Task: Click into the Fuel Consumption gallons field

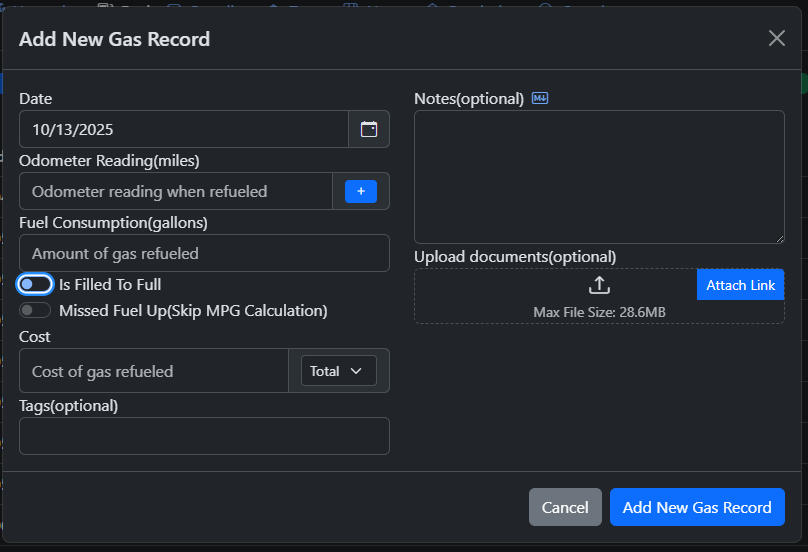Action: (204, 253)
